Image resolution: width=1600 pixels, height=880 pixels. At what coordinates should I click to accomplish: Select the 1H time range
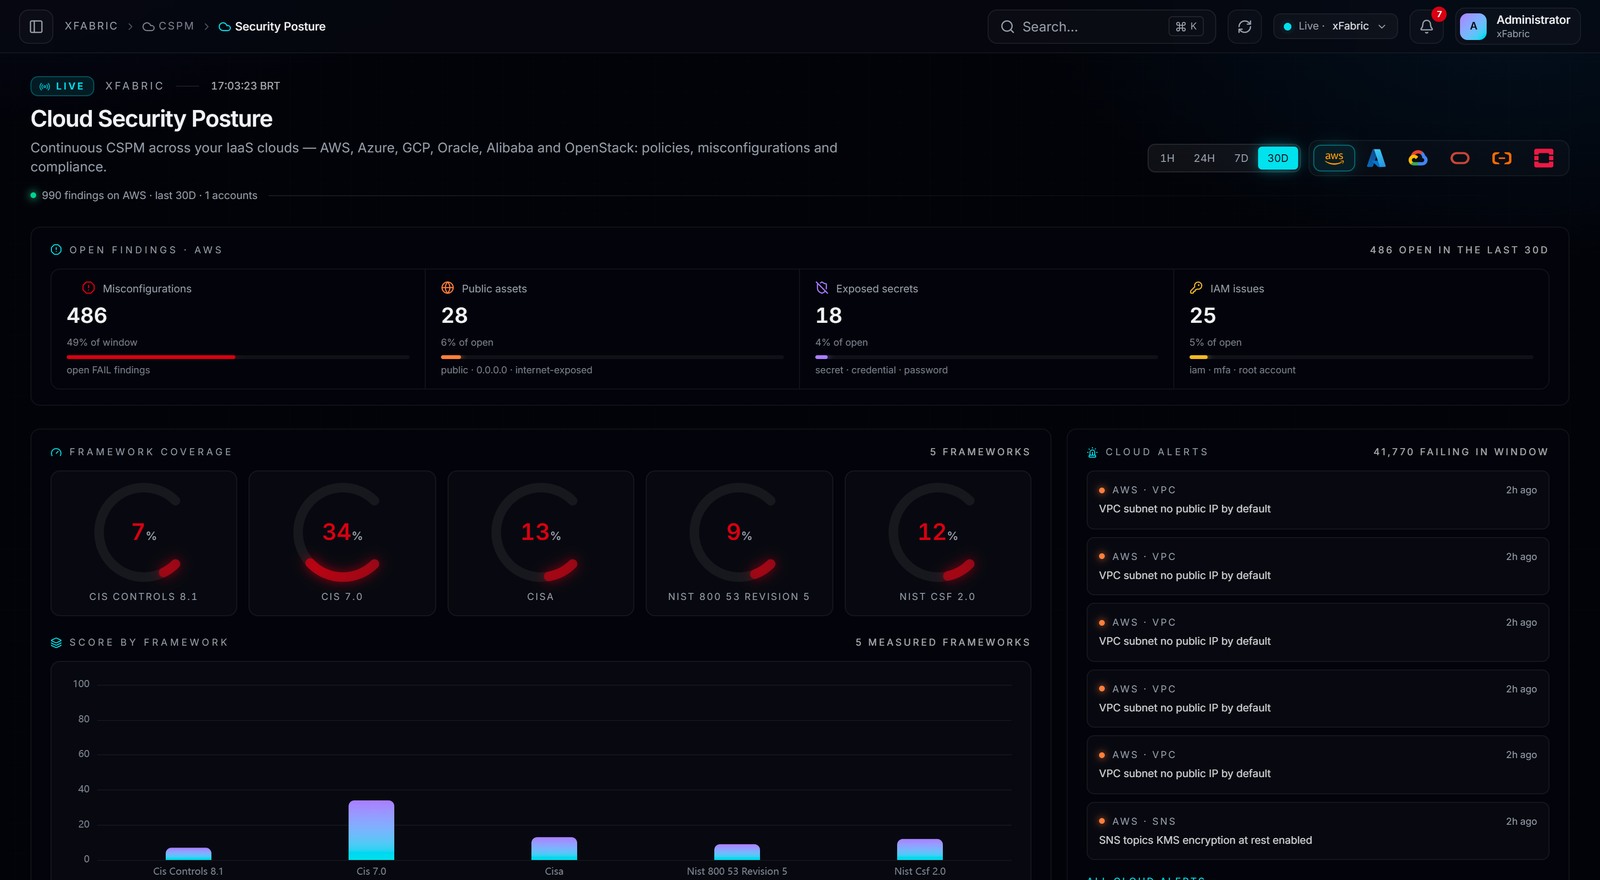coord(1167,158)
